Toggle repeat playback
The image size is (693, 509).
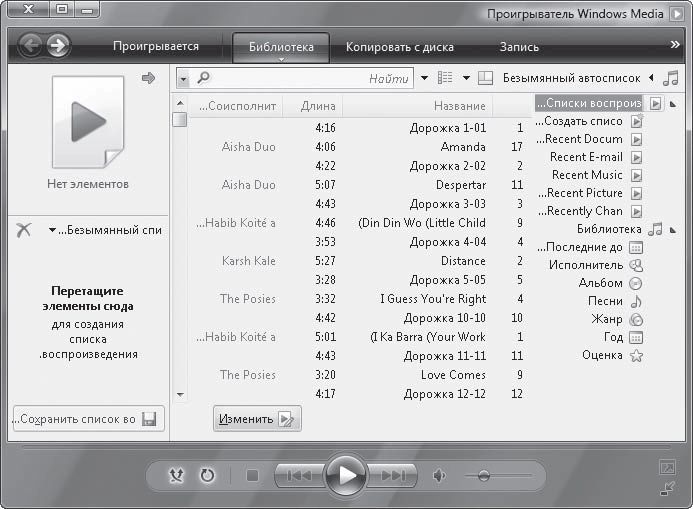tap(207, 475)
